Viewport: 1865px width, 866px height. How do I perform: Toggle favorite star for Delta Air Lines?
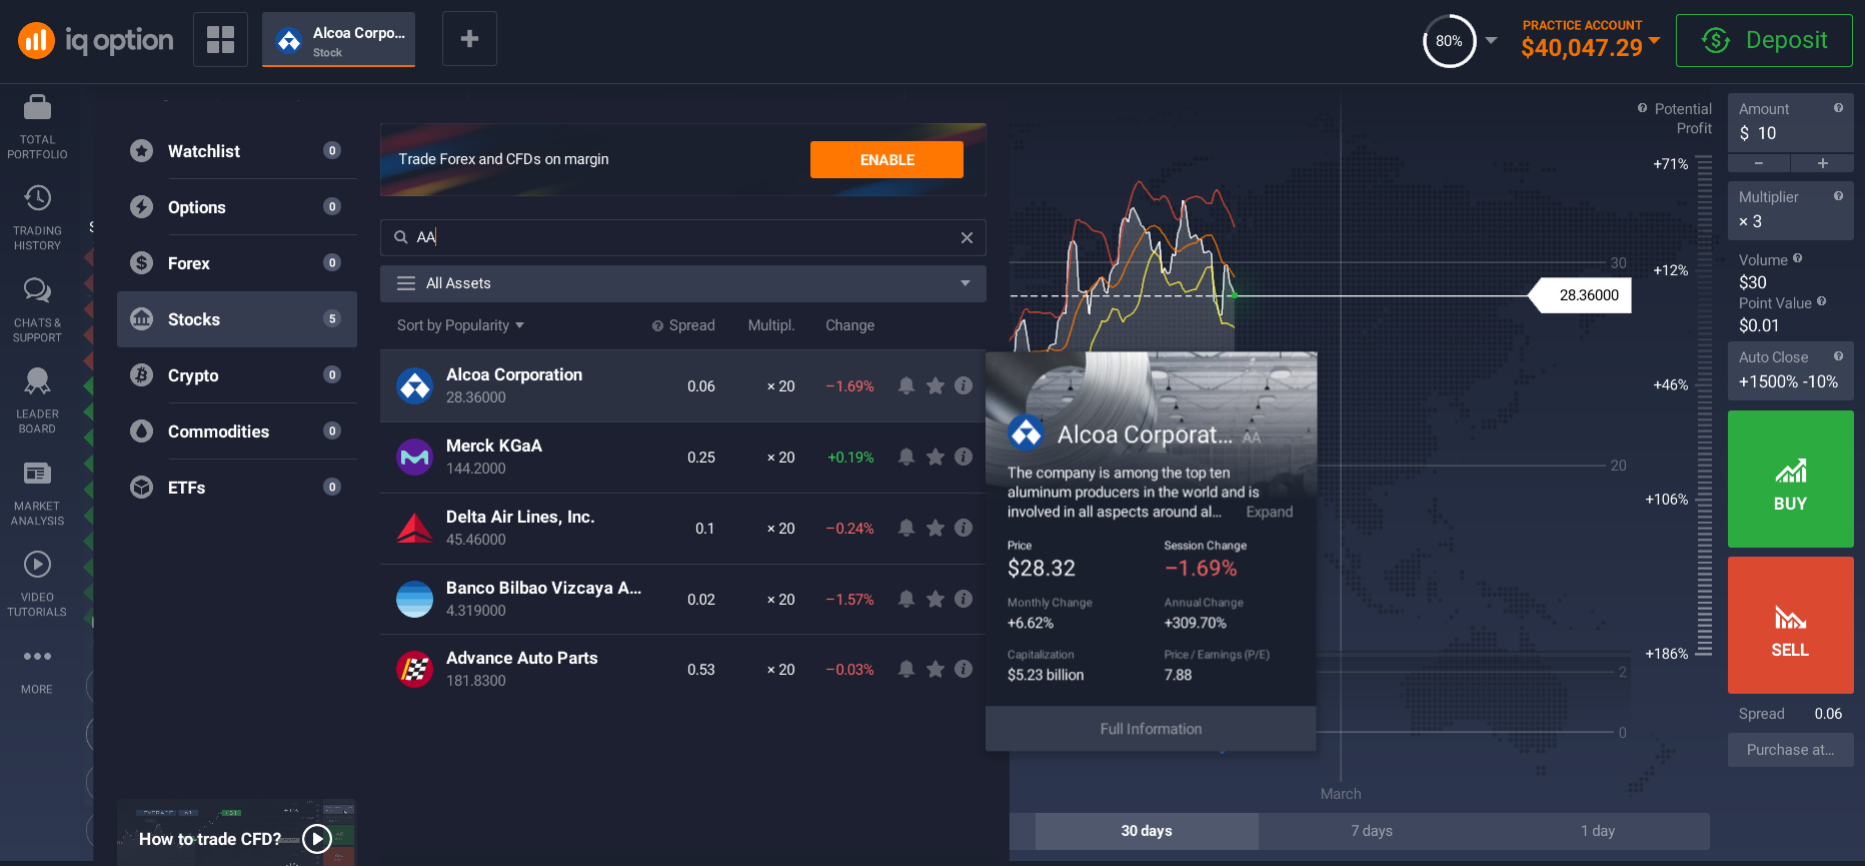(x=935, y=527)
